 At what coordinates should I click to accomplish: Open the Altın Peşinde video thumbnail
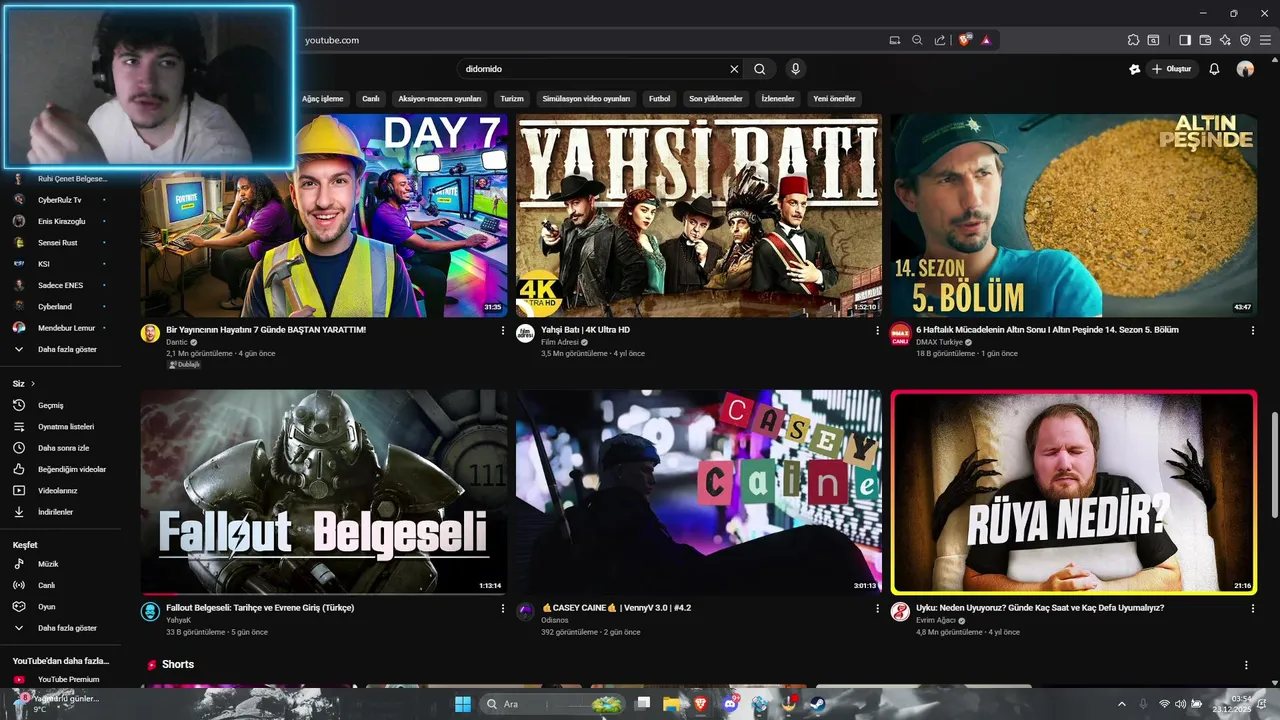pyautogui.click(x=1074, y=215)
